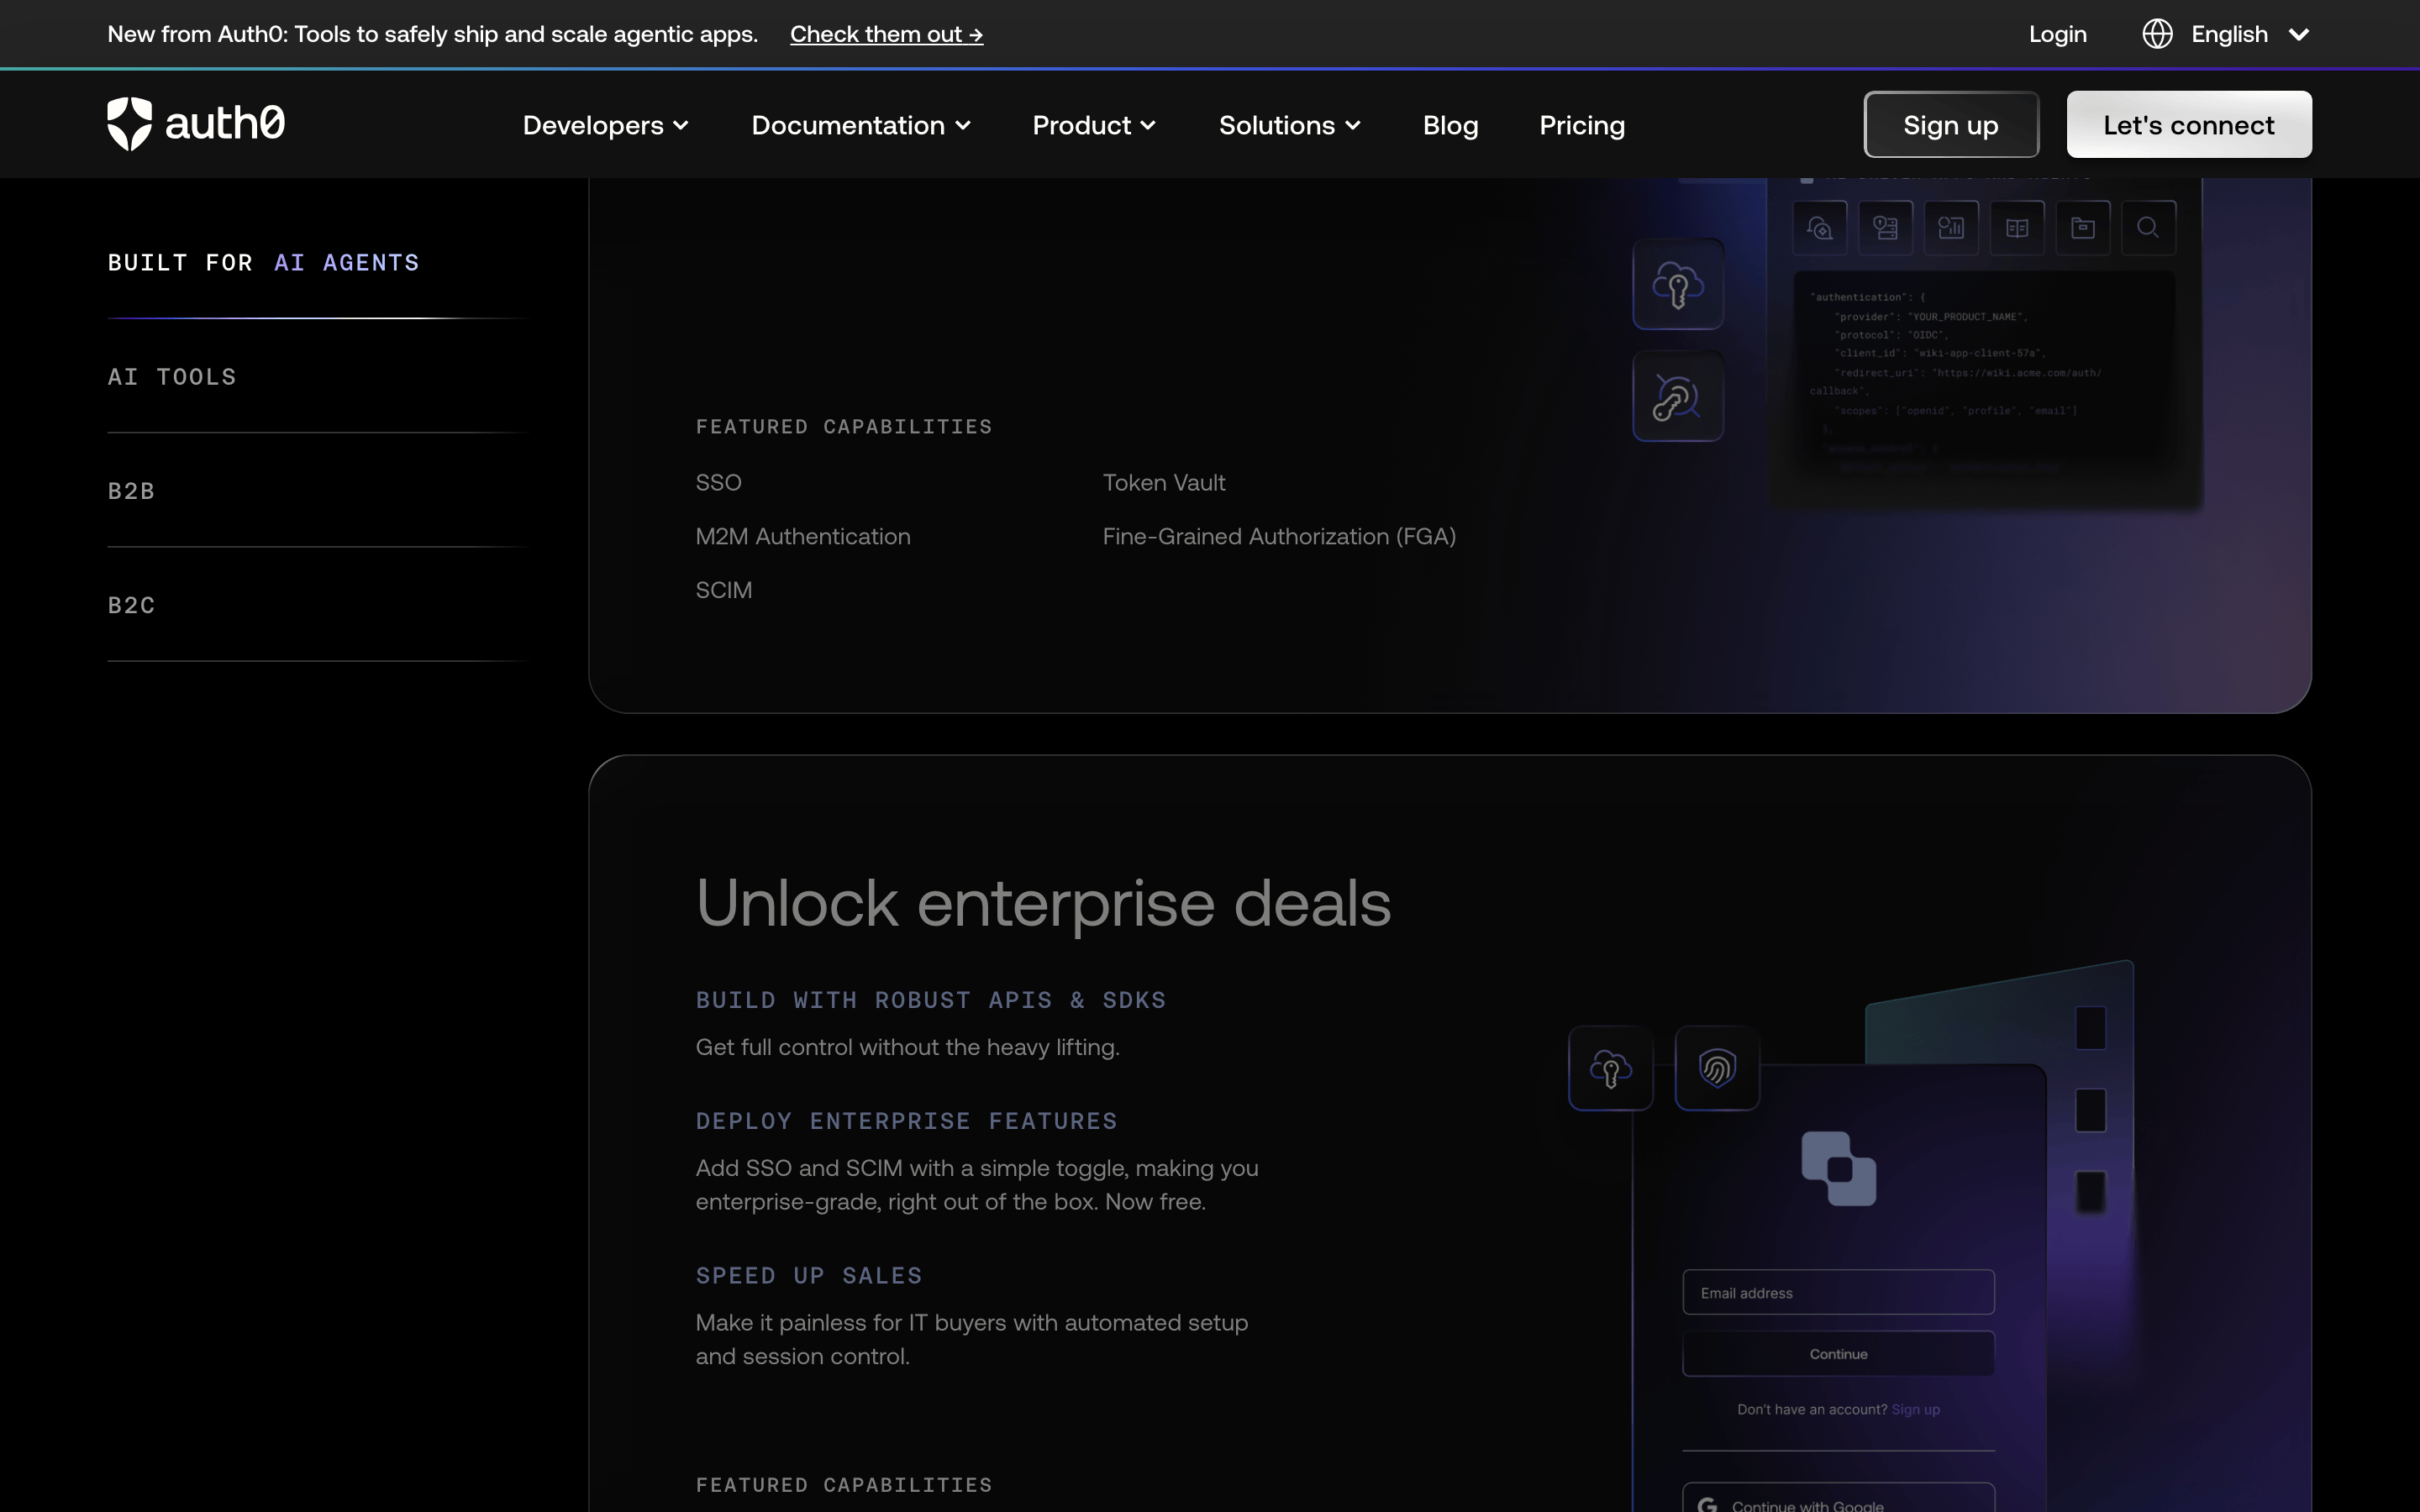Click the Let's connect button
Image resolution: width=2420 pixels, height=1512 pixels.
pos(2189,125)
